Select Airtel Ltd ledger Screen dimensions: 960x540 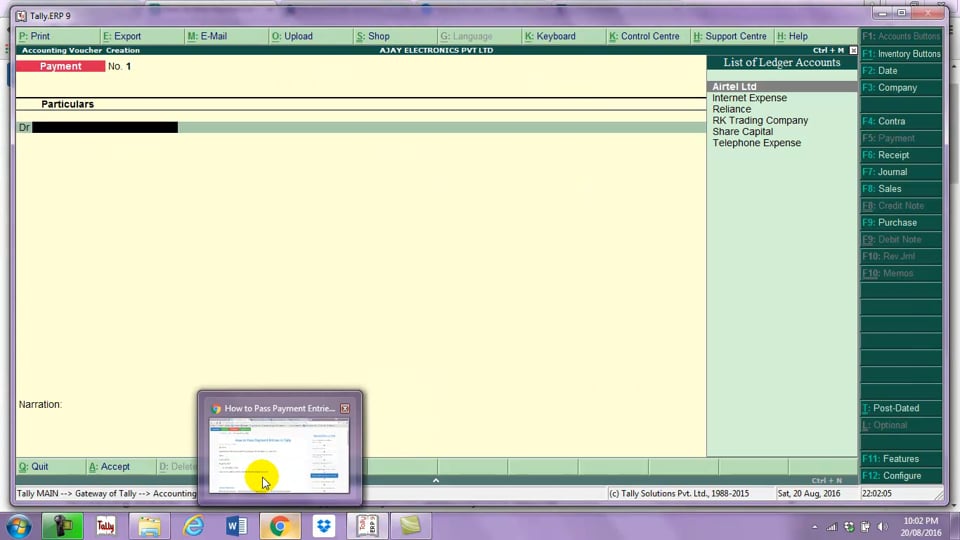[x=782, y=87]
